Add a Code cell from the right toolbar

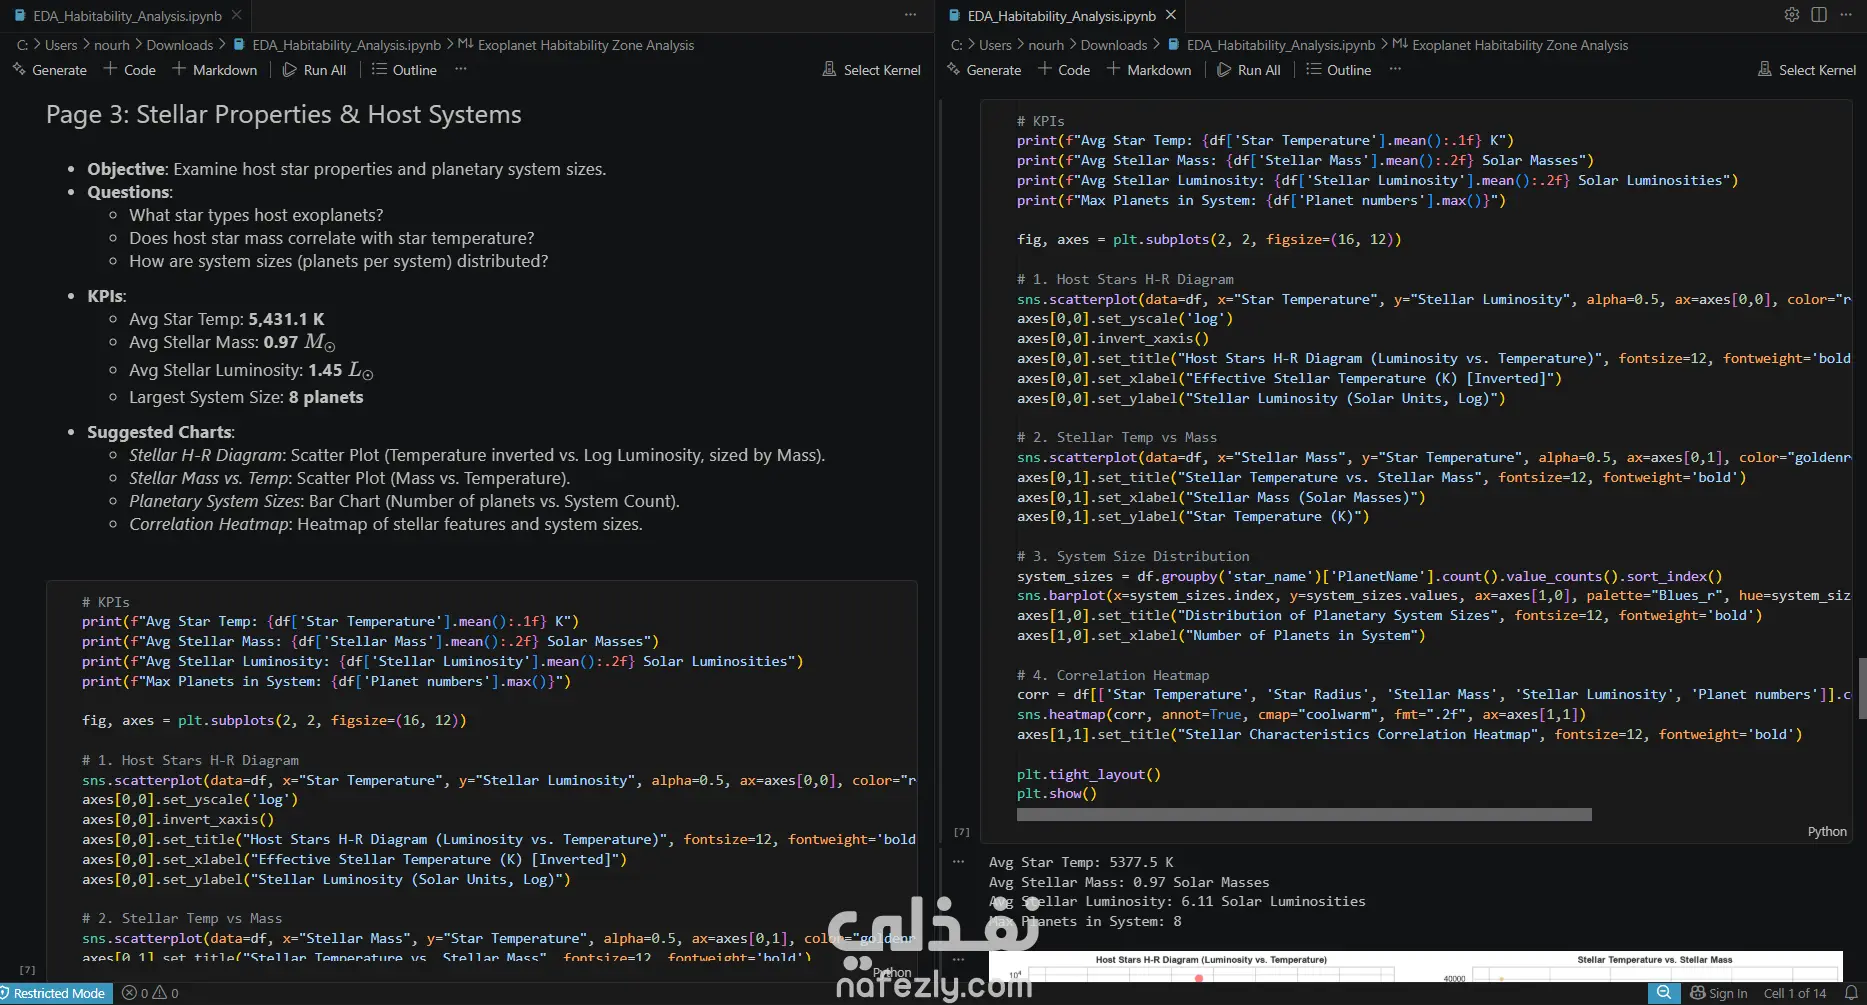point(1064,70)
